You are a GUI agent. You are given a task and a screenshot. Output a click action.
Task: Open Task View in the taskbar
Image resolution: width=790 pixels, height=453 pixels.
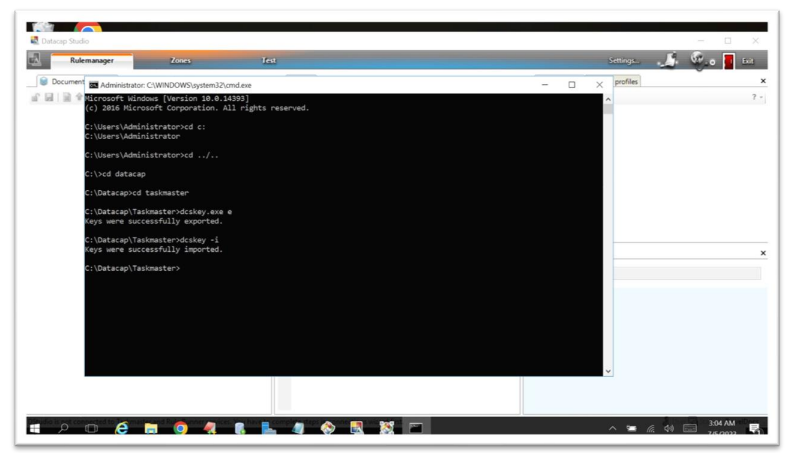(x=92, y=428)
